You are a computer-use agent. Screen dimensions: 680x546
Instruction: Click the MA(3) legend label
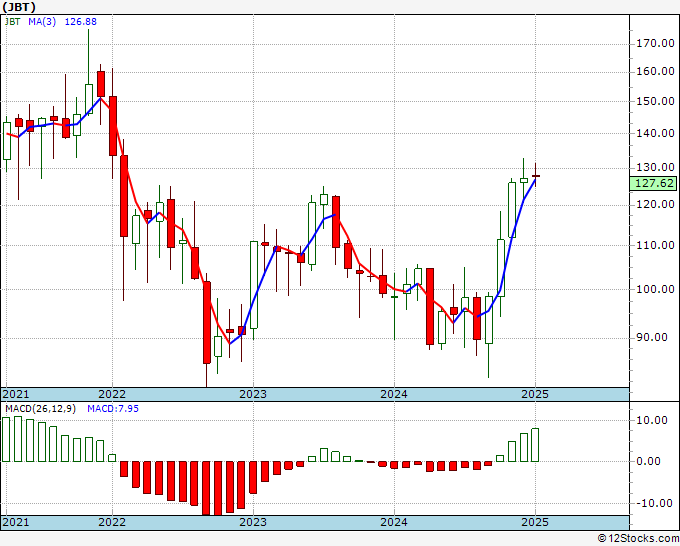click(42, 22)
